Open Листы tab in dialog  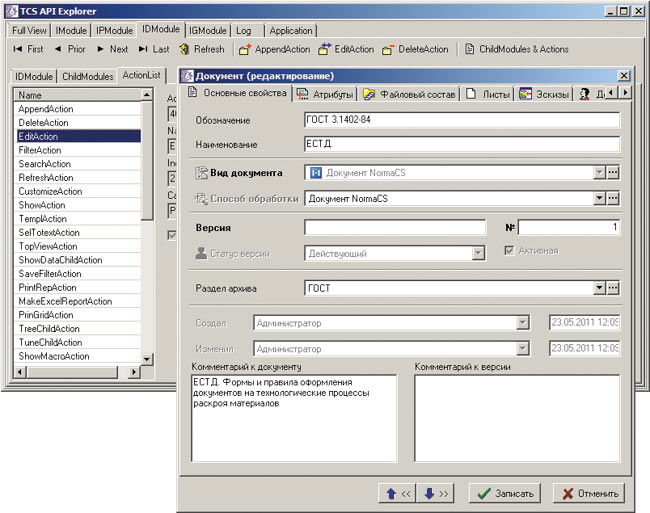(x=488, y=94)
